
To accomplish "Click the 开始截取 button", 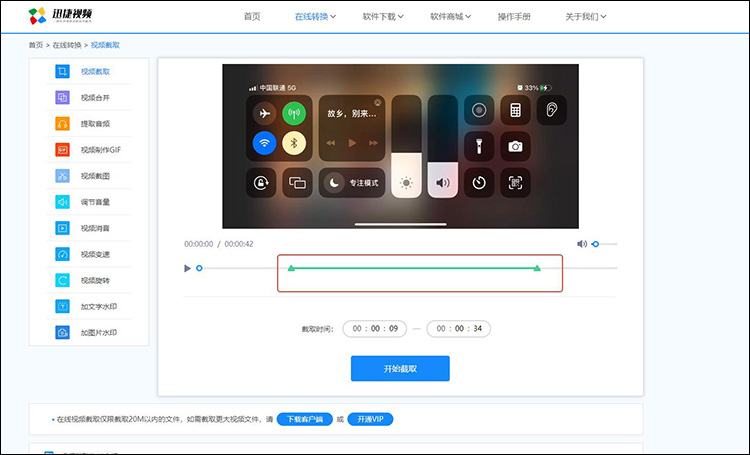I will coord(400,368).
